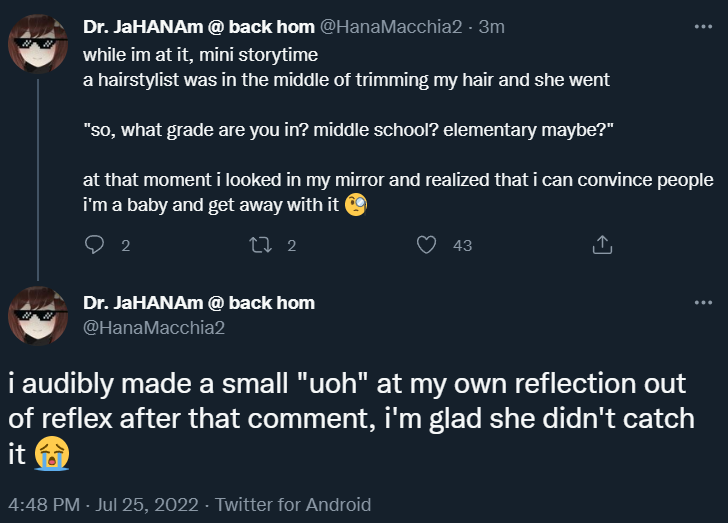Screen dimensions: 728x523
Task: Click the like count 43
Action: (x=462, y=245)
